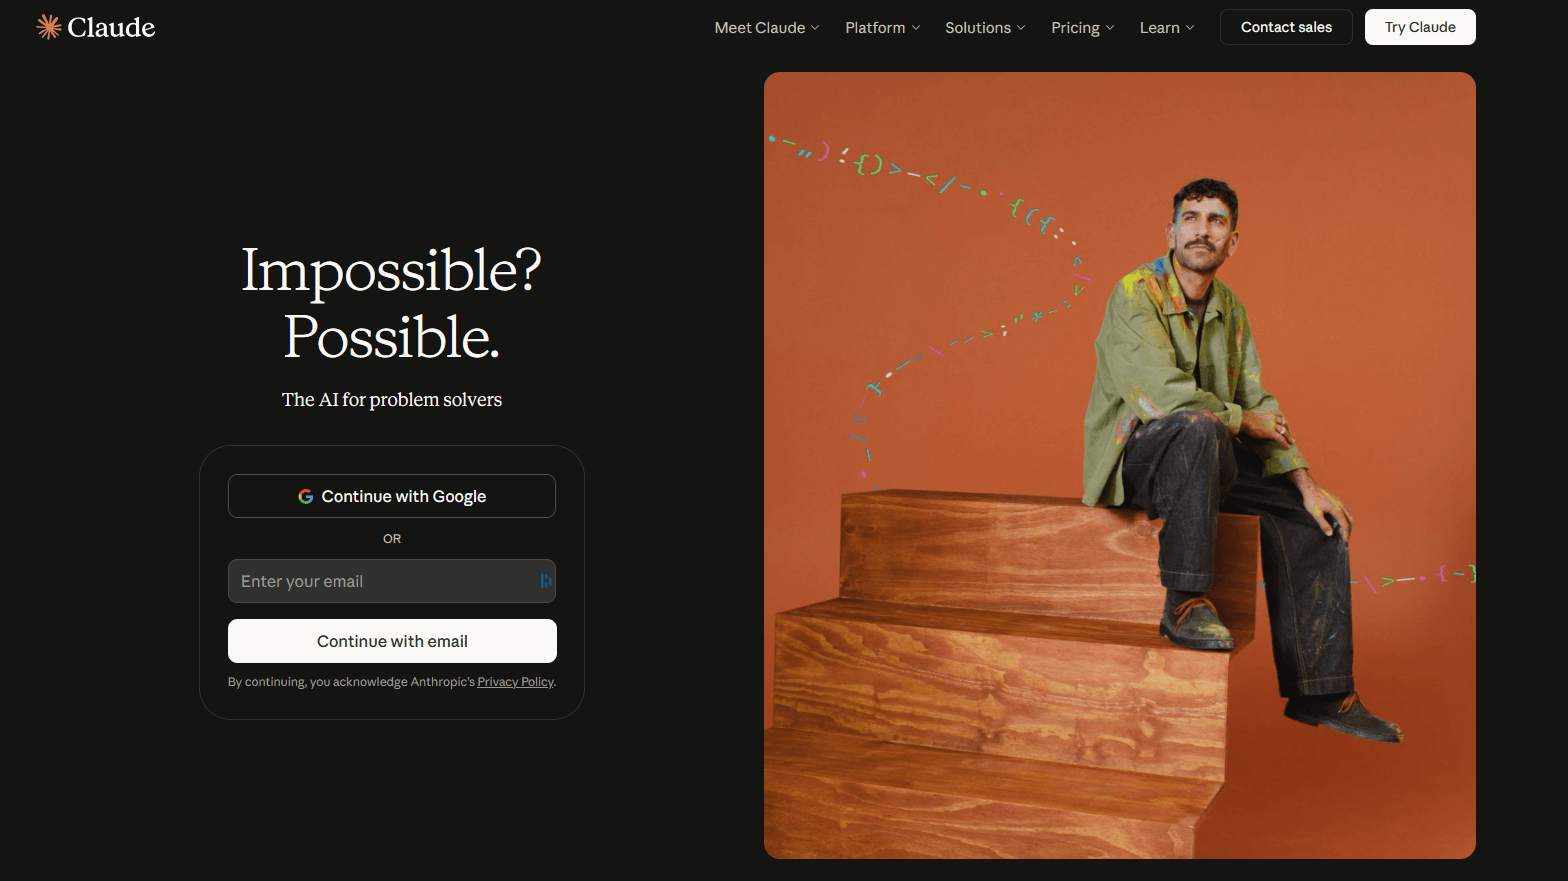This screenshot has width=1568, height=881.
Task: Expand the chevron next to Meet Claude
Action: 815,28
